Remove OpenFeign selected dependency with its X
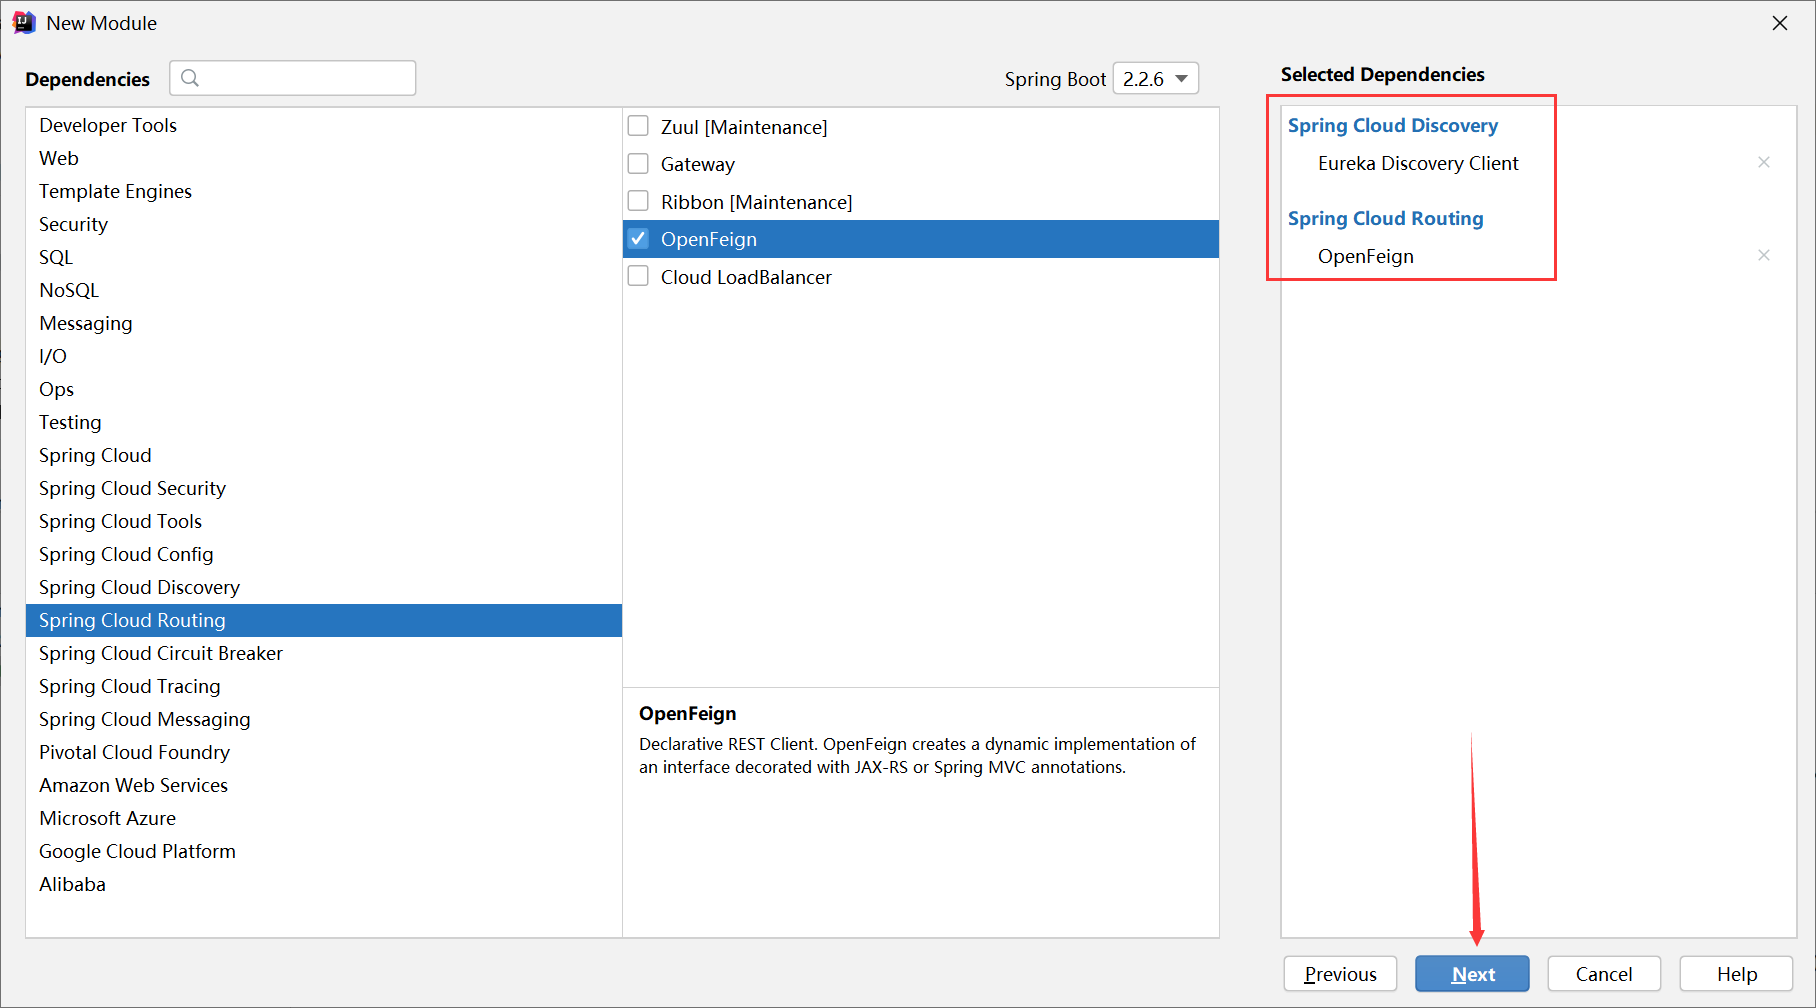Viewport: 1816px width, 1008px height. pos(1764,255)
